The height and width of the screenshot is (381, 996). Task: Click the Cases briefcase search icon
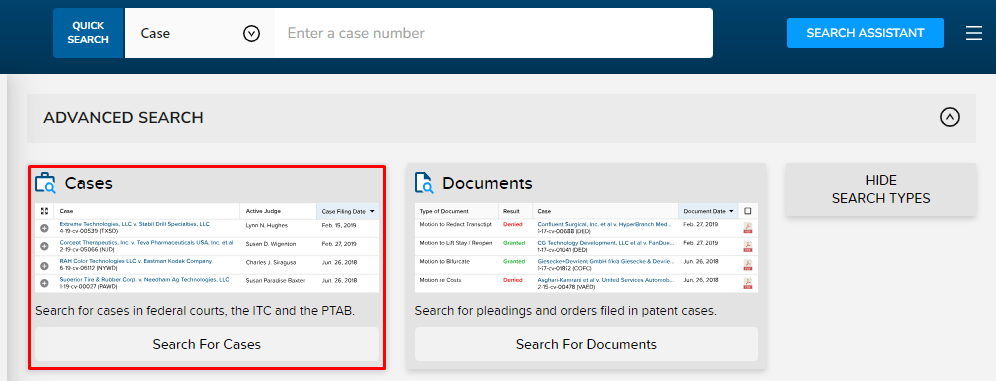tap(45, 183)
